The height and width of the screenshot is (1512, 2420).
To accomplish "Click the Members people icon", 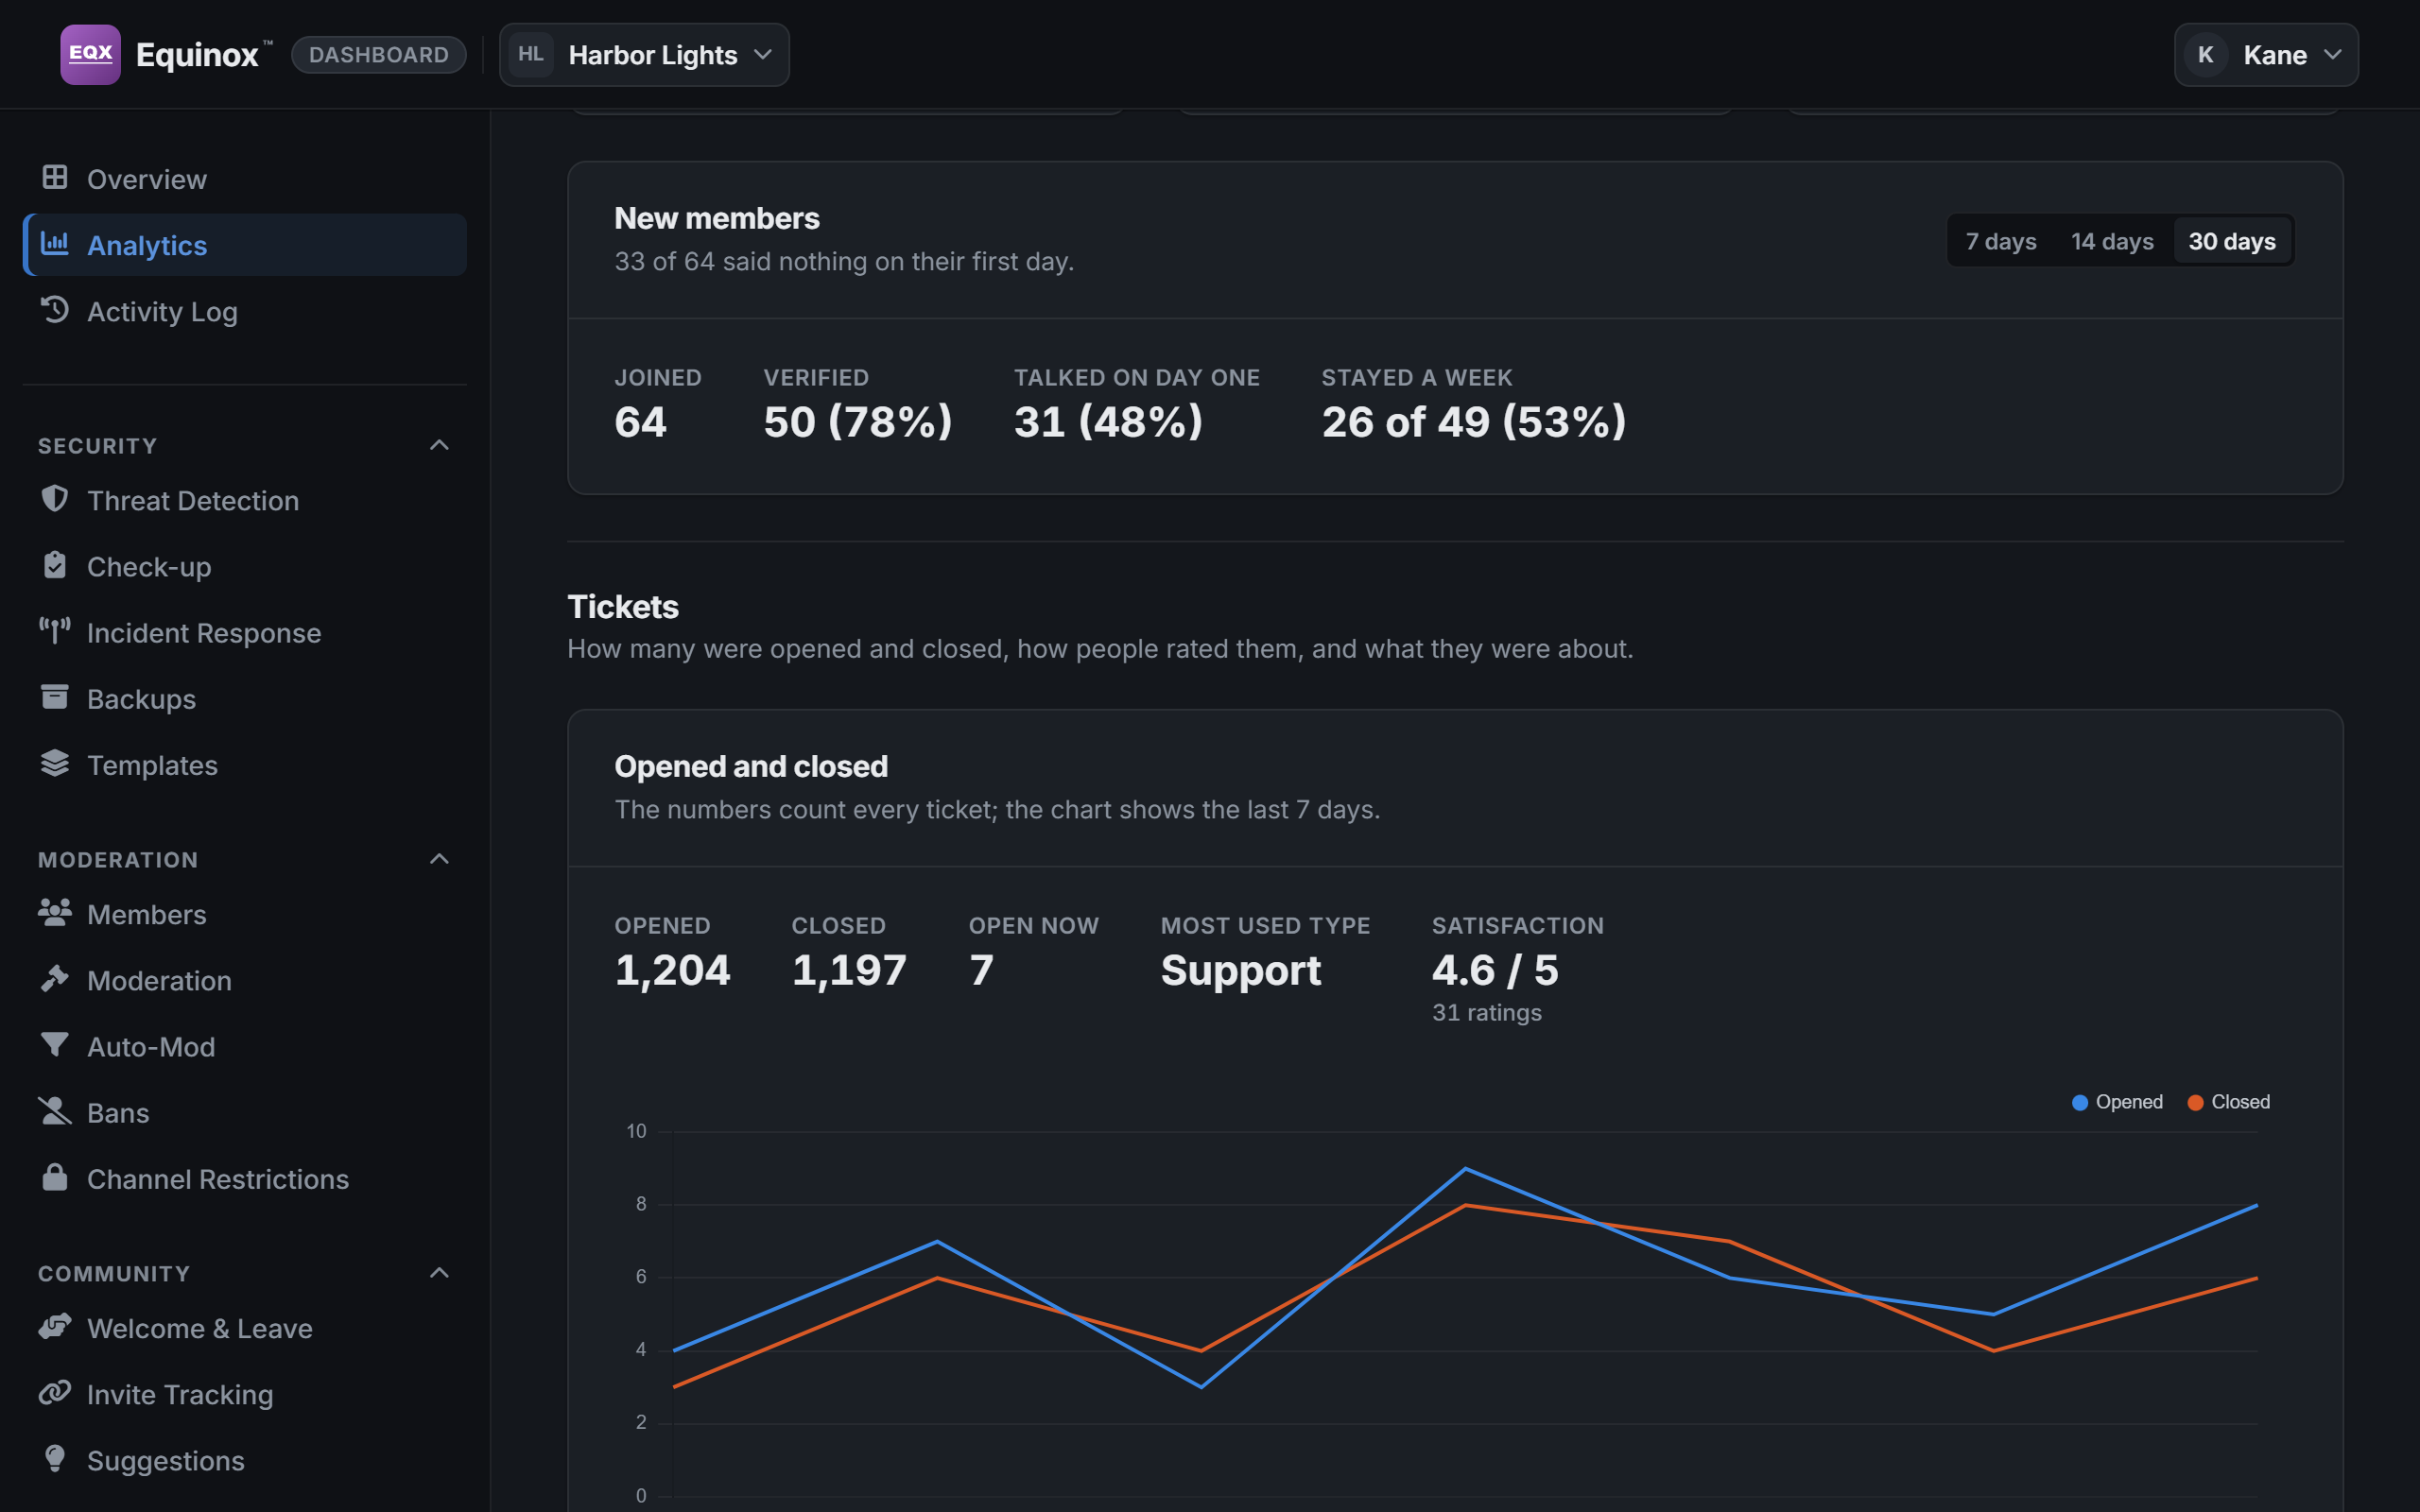I will pos(55,912).
